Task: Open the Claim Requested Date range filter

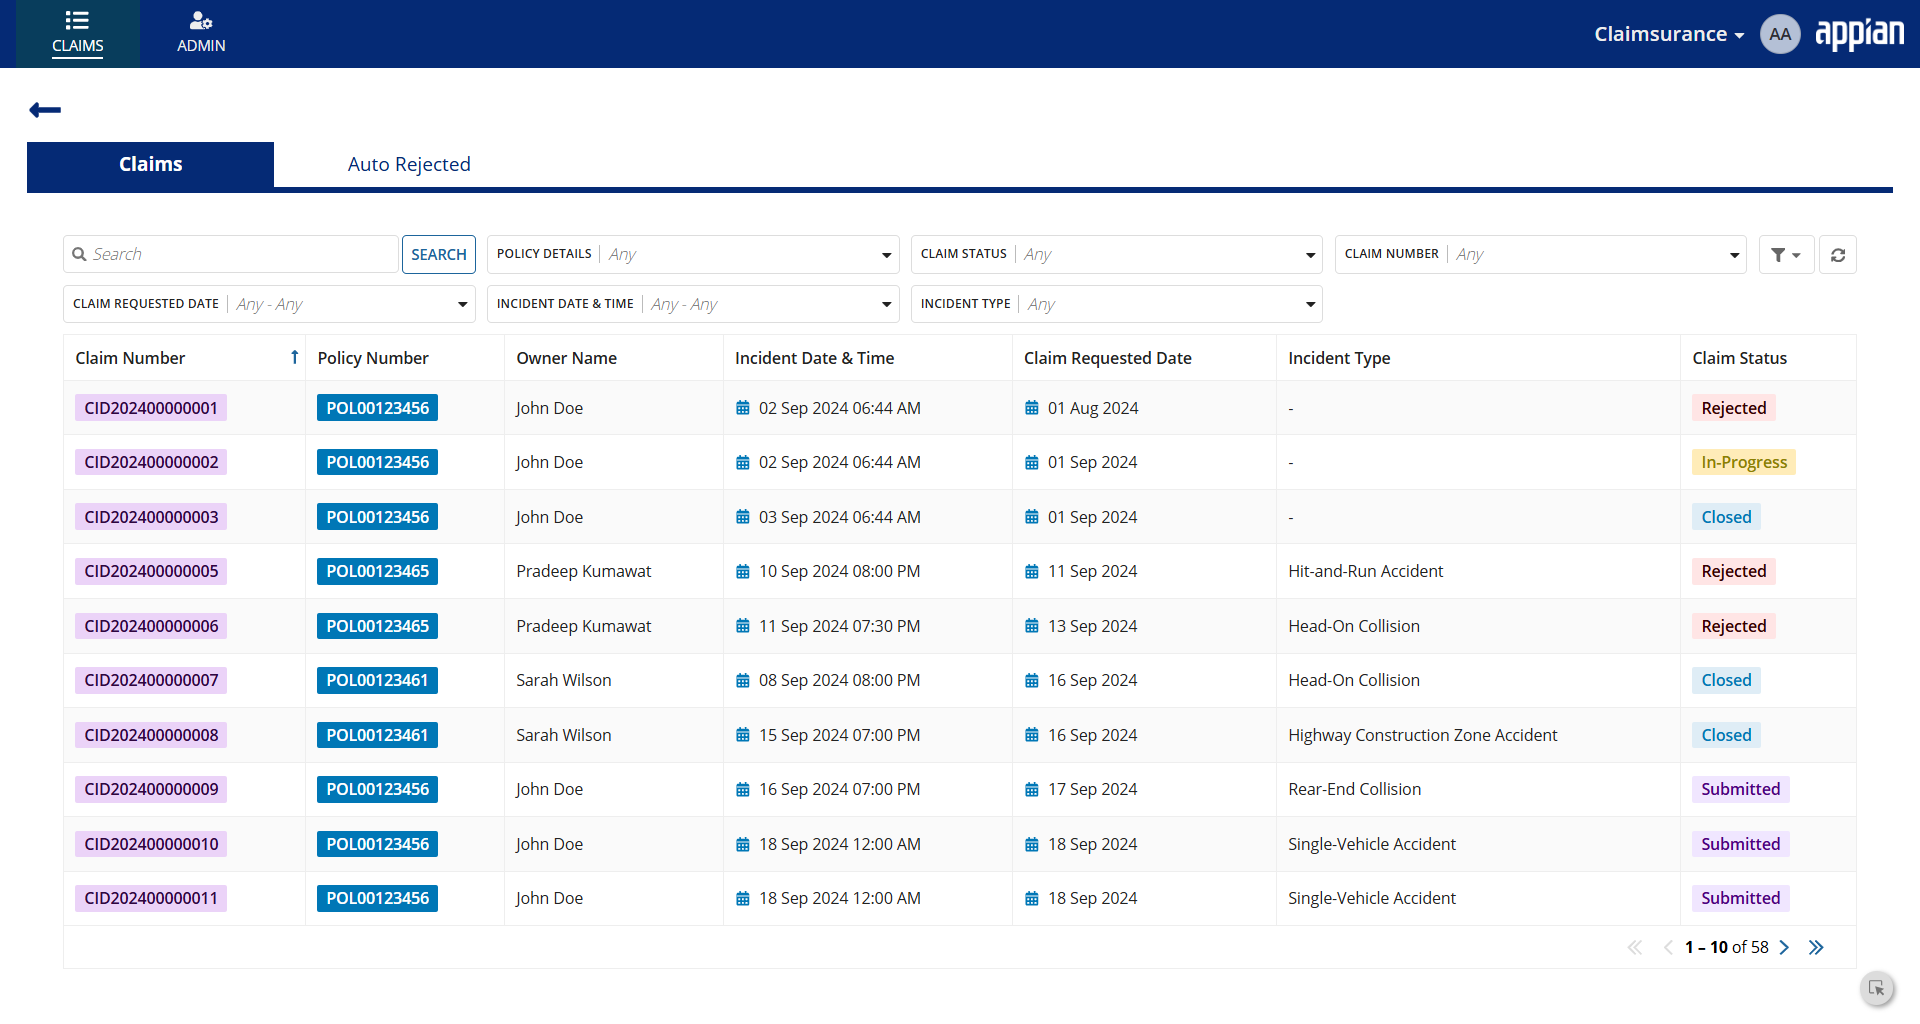Action: [269, 304]
